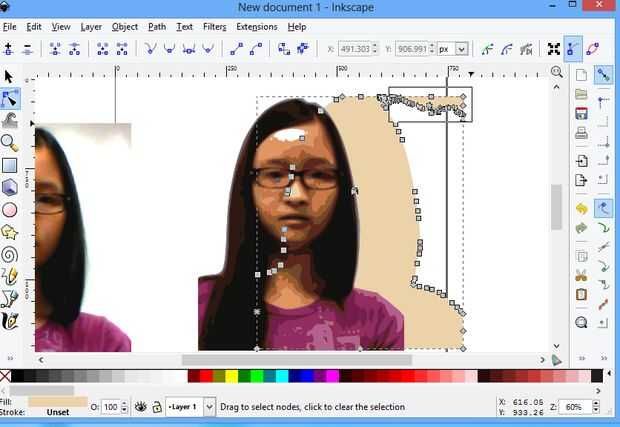Toggle show transformation handles for nodes
Viewport: 620px width, 427px height.
click(x=554, y=49)
